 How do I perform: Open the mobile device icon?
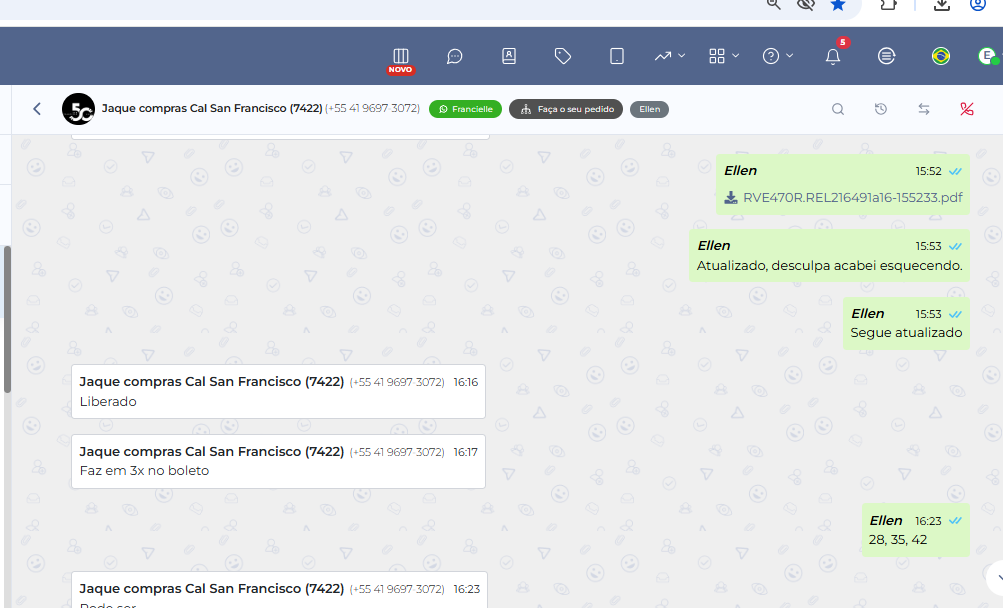(617, 56)
